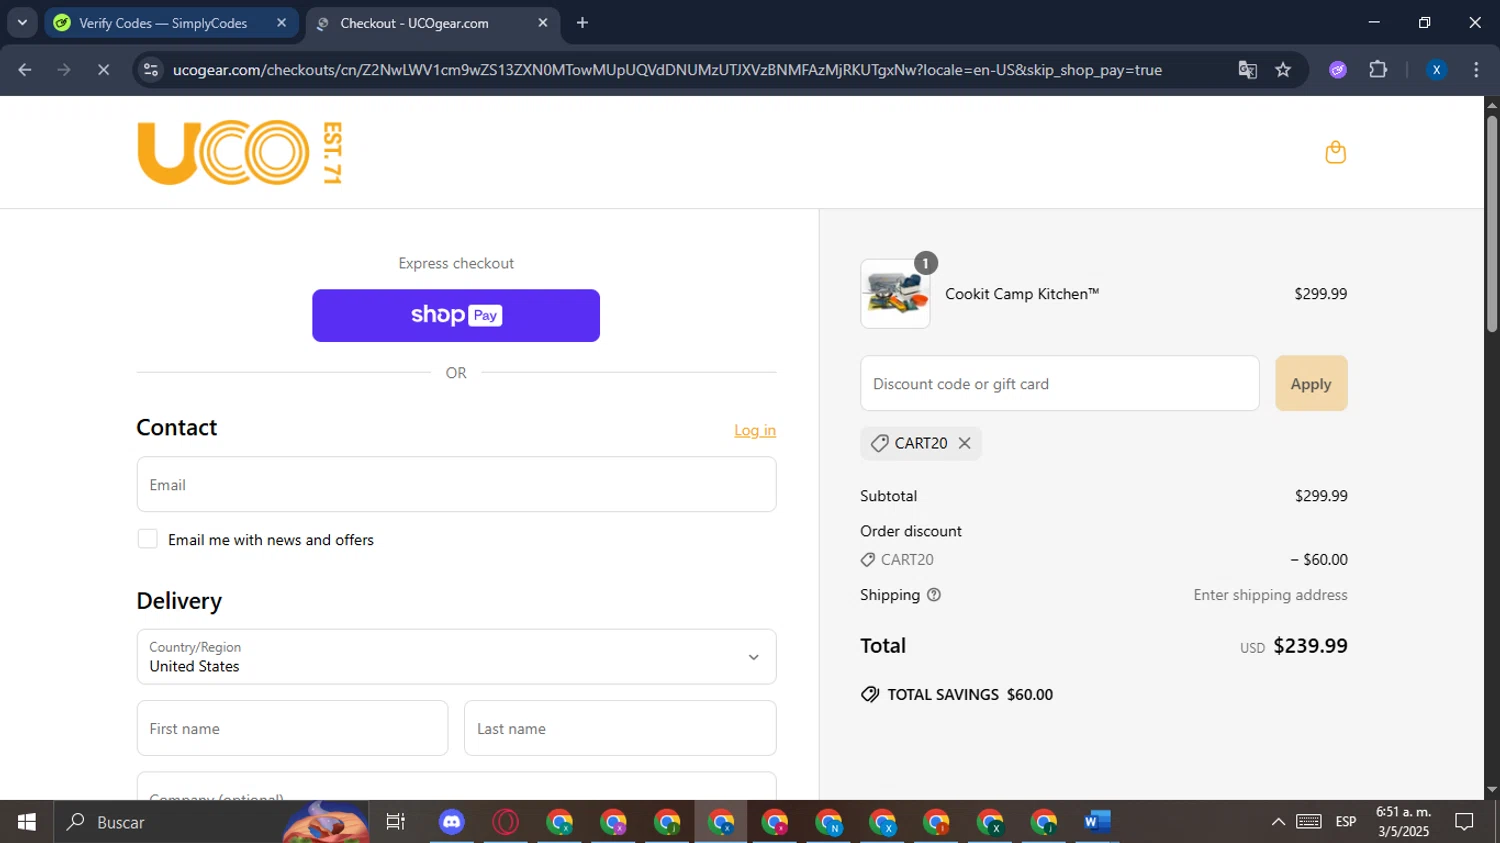Viewport: 1500px width, 843px height.
Task: Click the address bar URL
Action: point(667,70)
